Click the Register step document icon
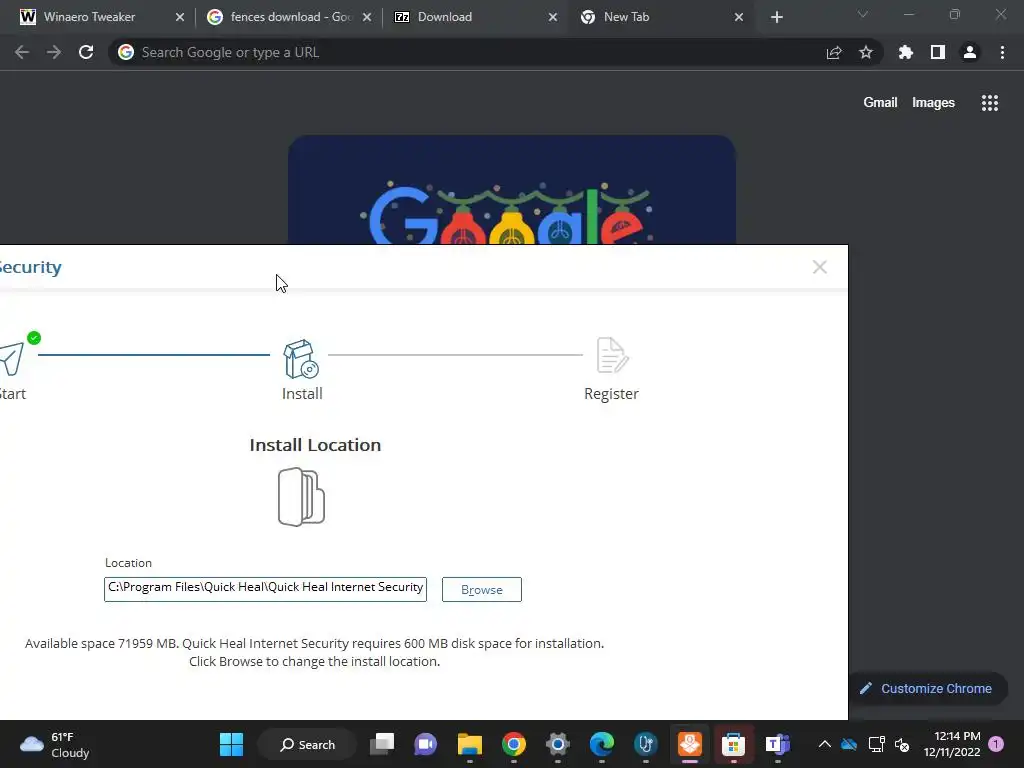Viewport: 1024px width, 768px height. click(x=612, y=355)
